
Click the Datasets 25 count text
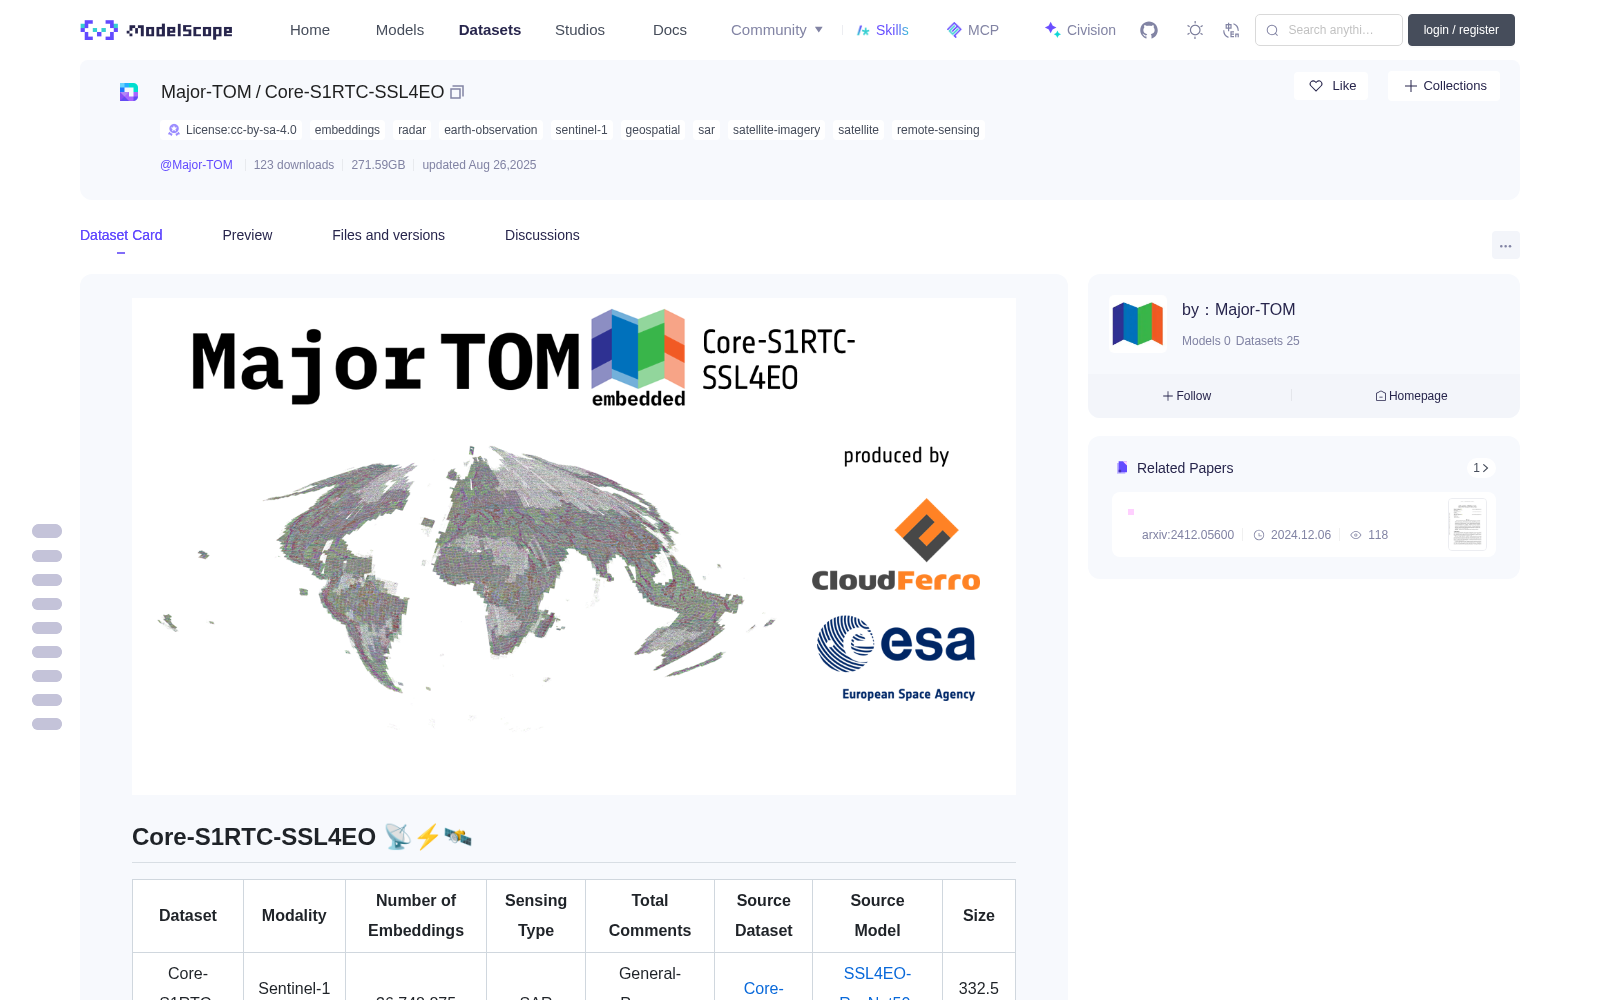[x=1268, y=341]
